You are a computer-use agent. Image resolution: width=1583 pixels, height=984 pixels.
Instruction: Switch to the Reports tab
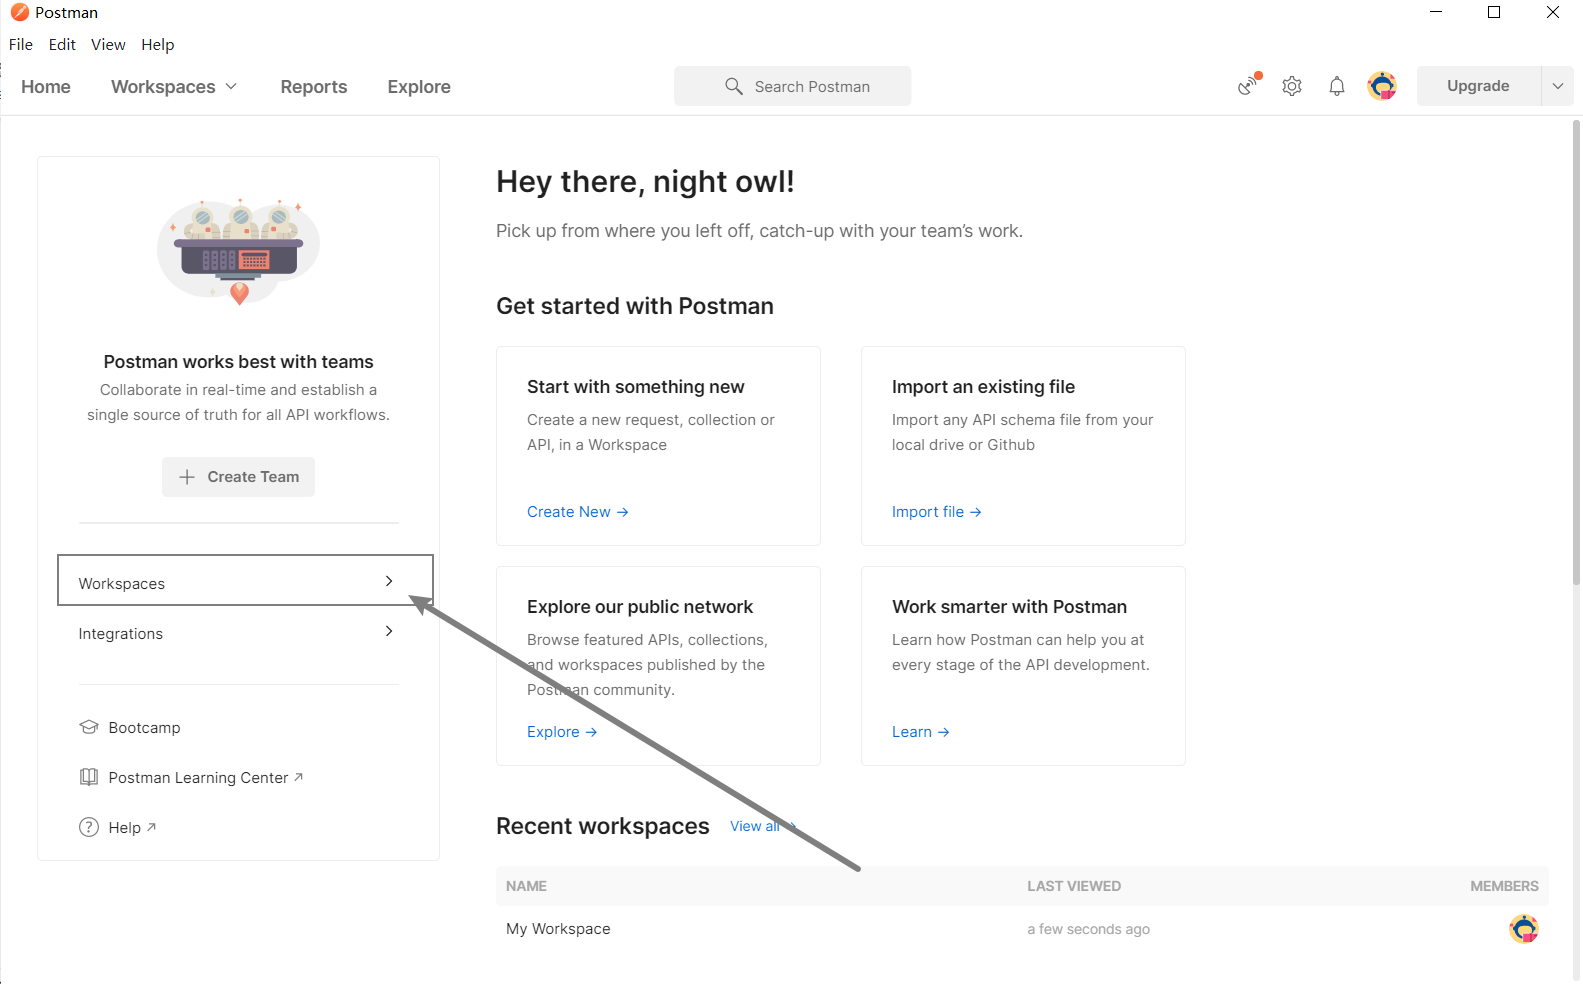point(314,87)
